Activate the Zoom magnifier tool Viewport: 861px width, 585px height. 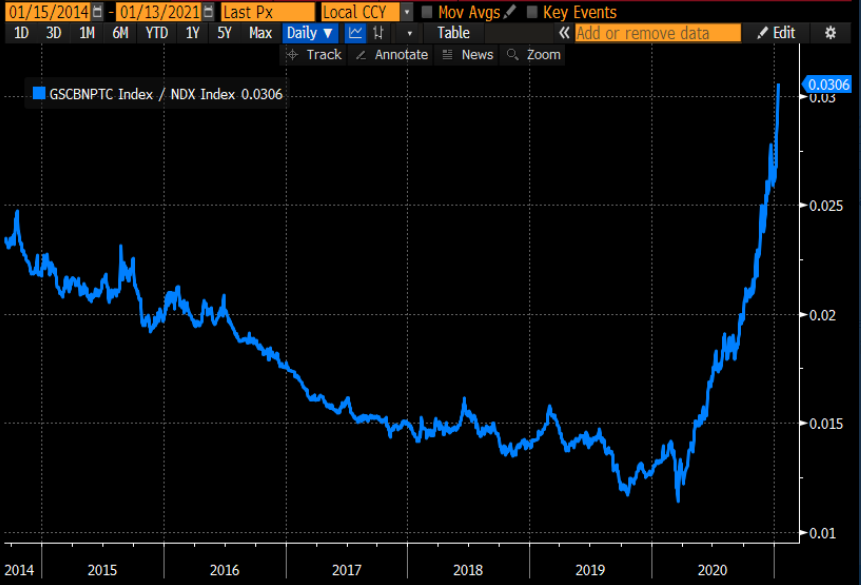point(533,55)
